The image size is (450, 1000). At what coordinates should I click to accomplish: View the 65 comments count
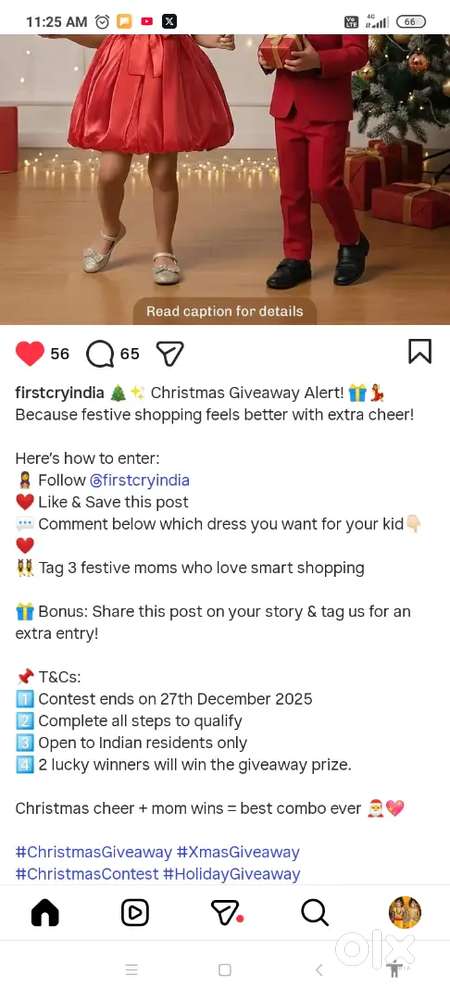[129, 353]
